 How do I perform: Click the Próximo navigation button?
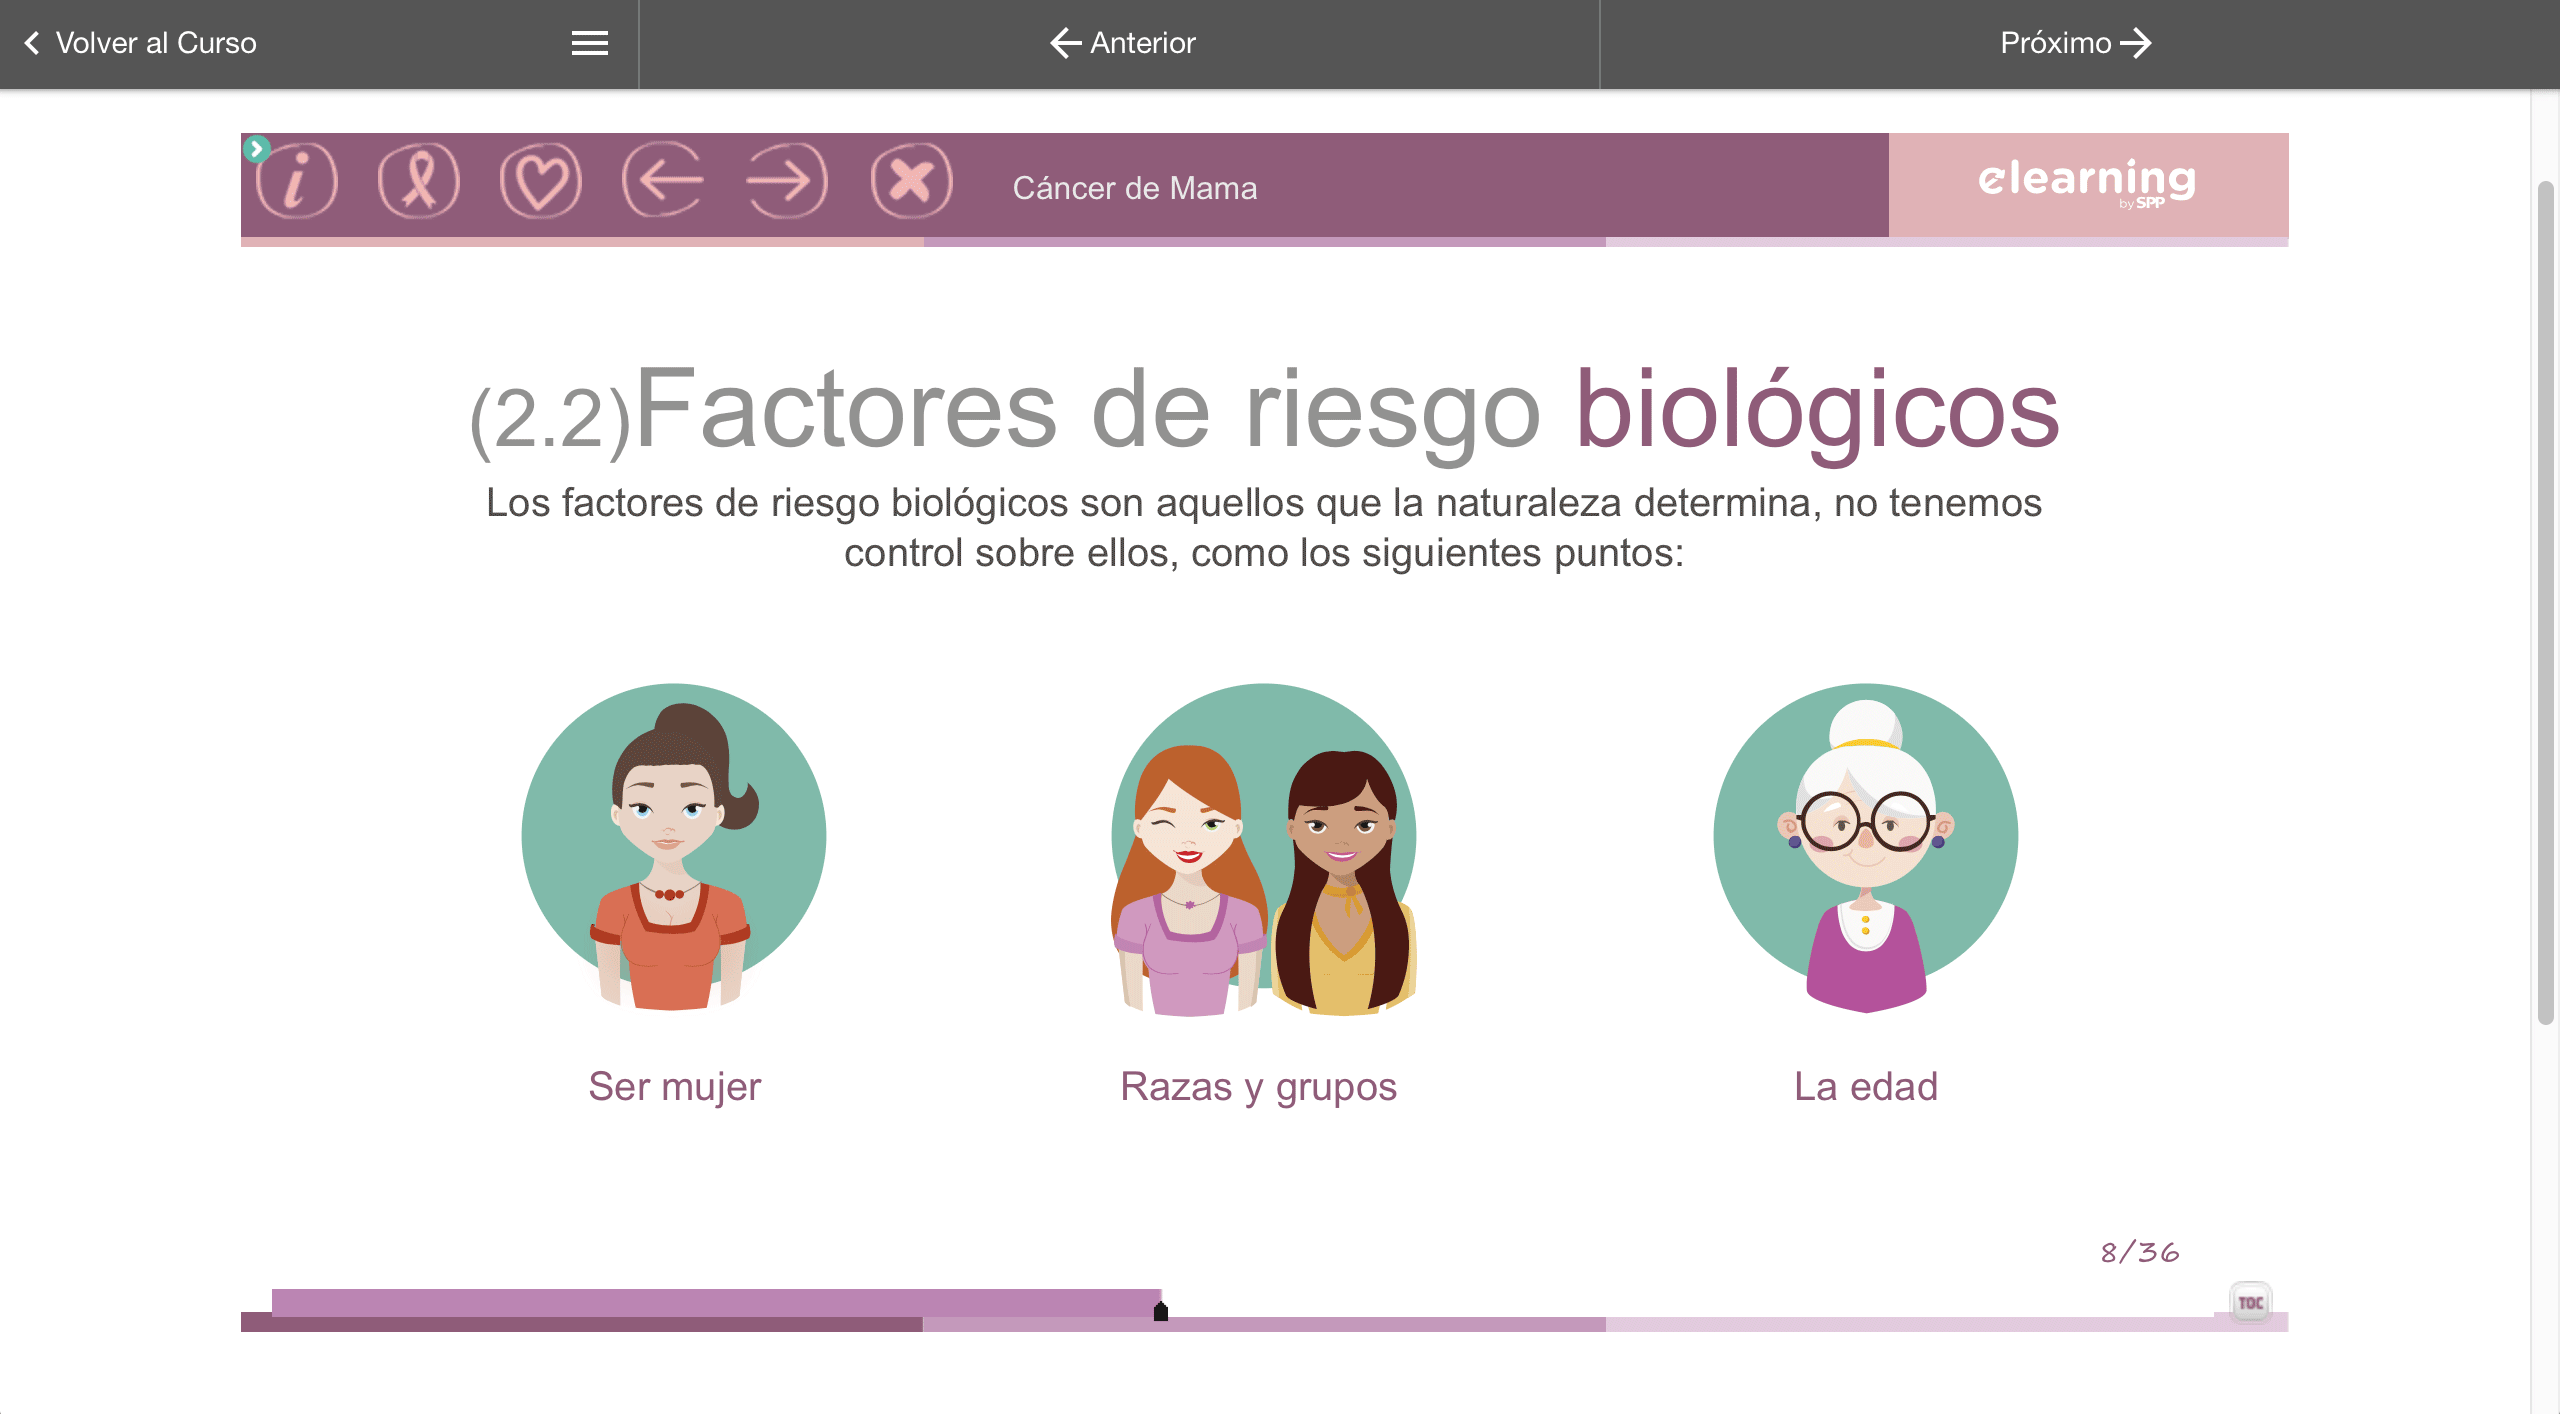(x=2076, y=43)
